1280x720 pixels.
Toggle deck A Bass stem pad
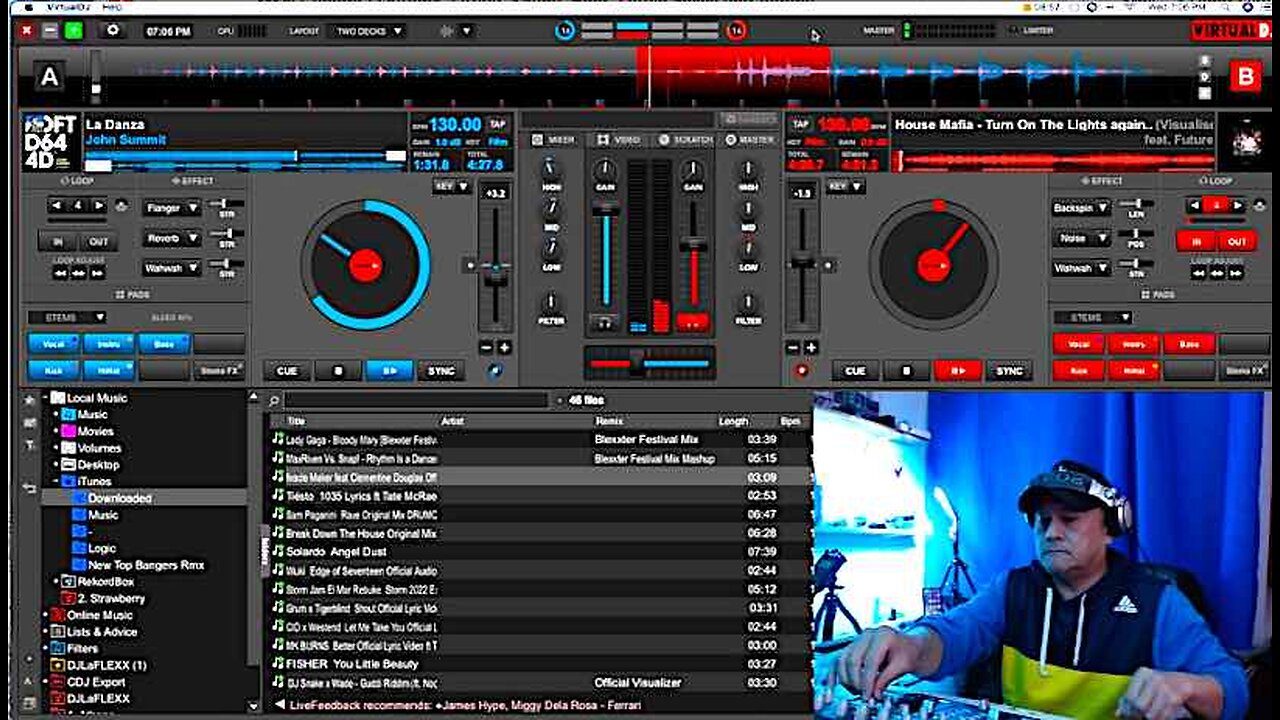point(164,344)
